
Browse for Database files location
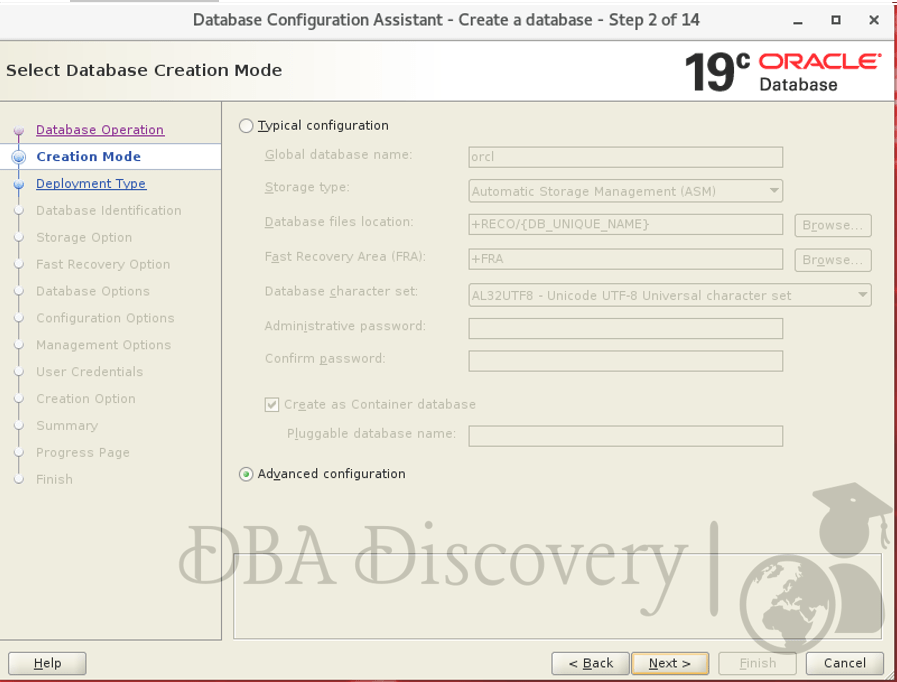coord(833,225)
